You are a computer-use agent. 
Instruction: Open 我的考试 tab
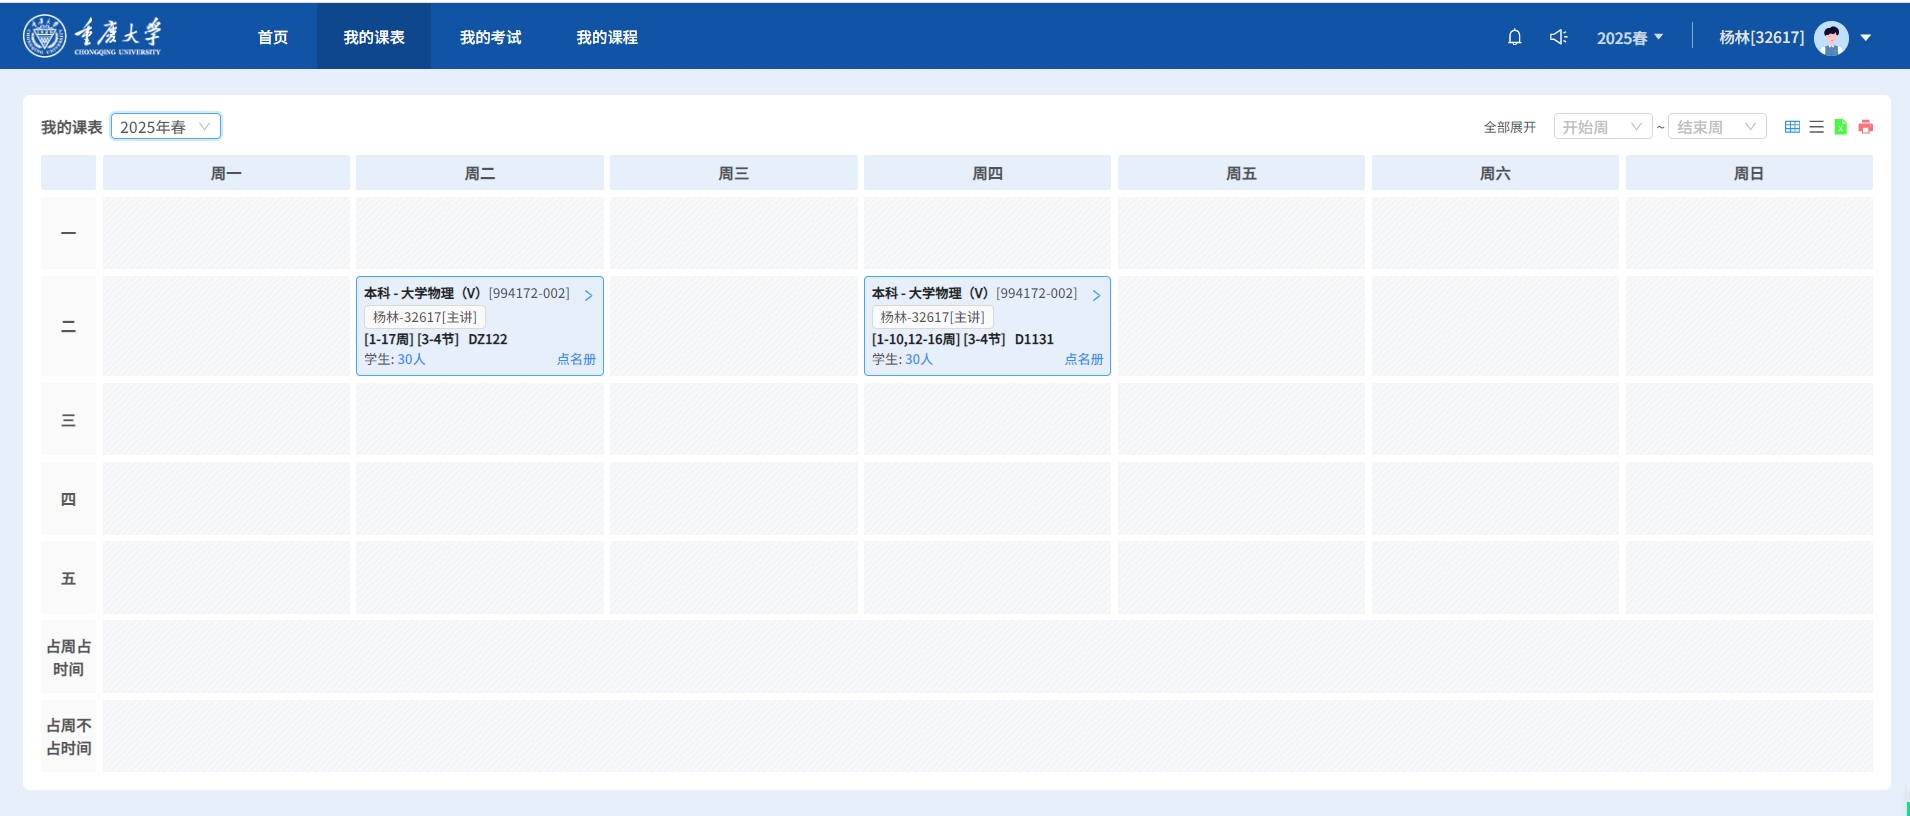click(490, 37)
